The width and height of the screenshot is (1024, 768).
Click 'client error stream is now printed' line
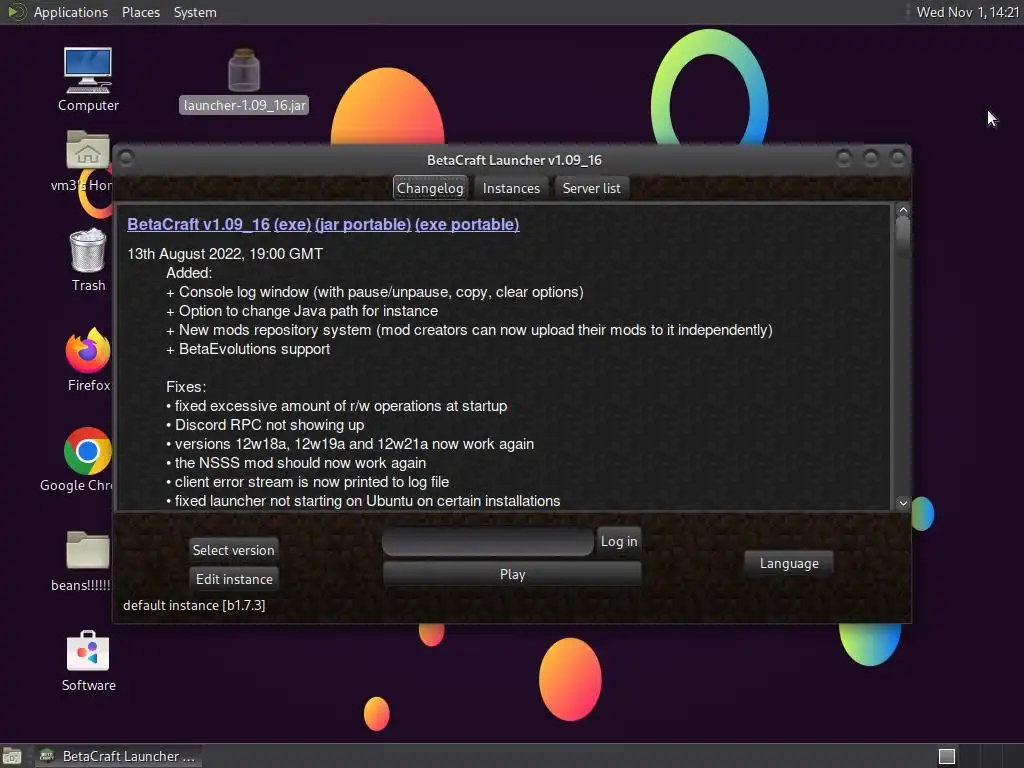(x=308, y=481)
